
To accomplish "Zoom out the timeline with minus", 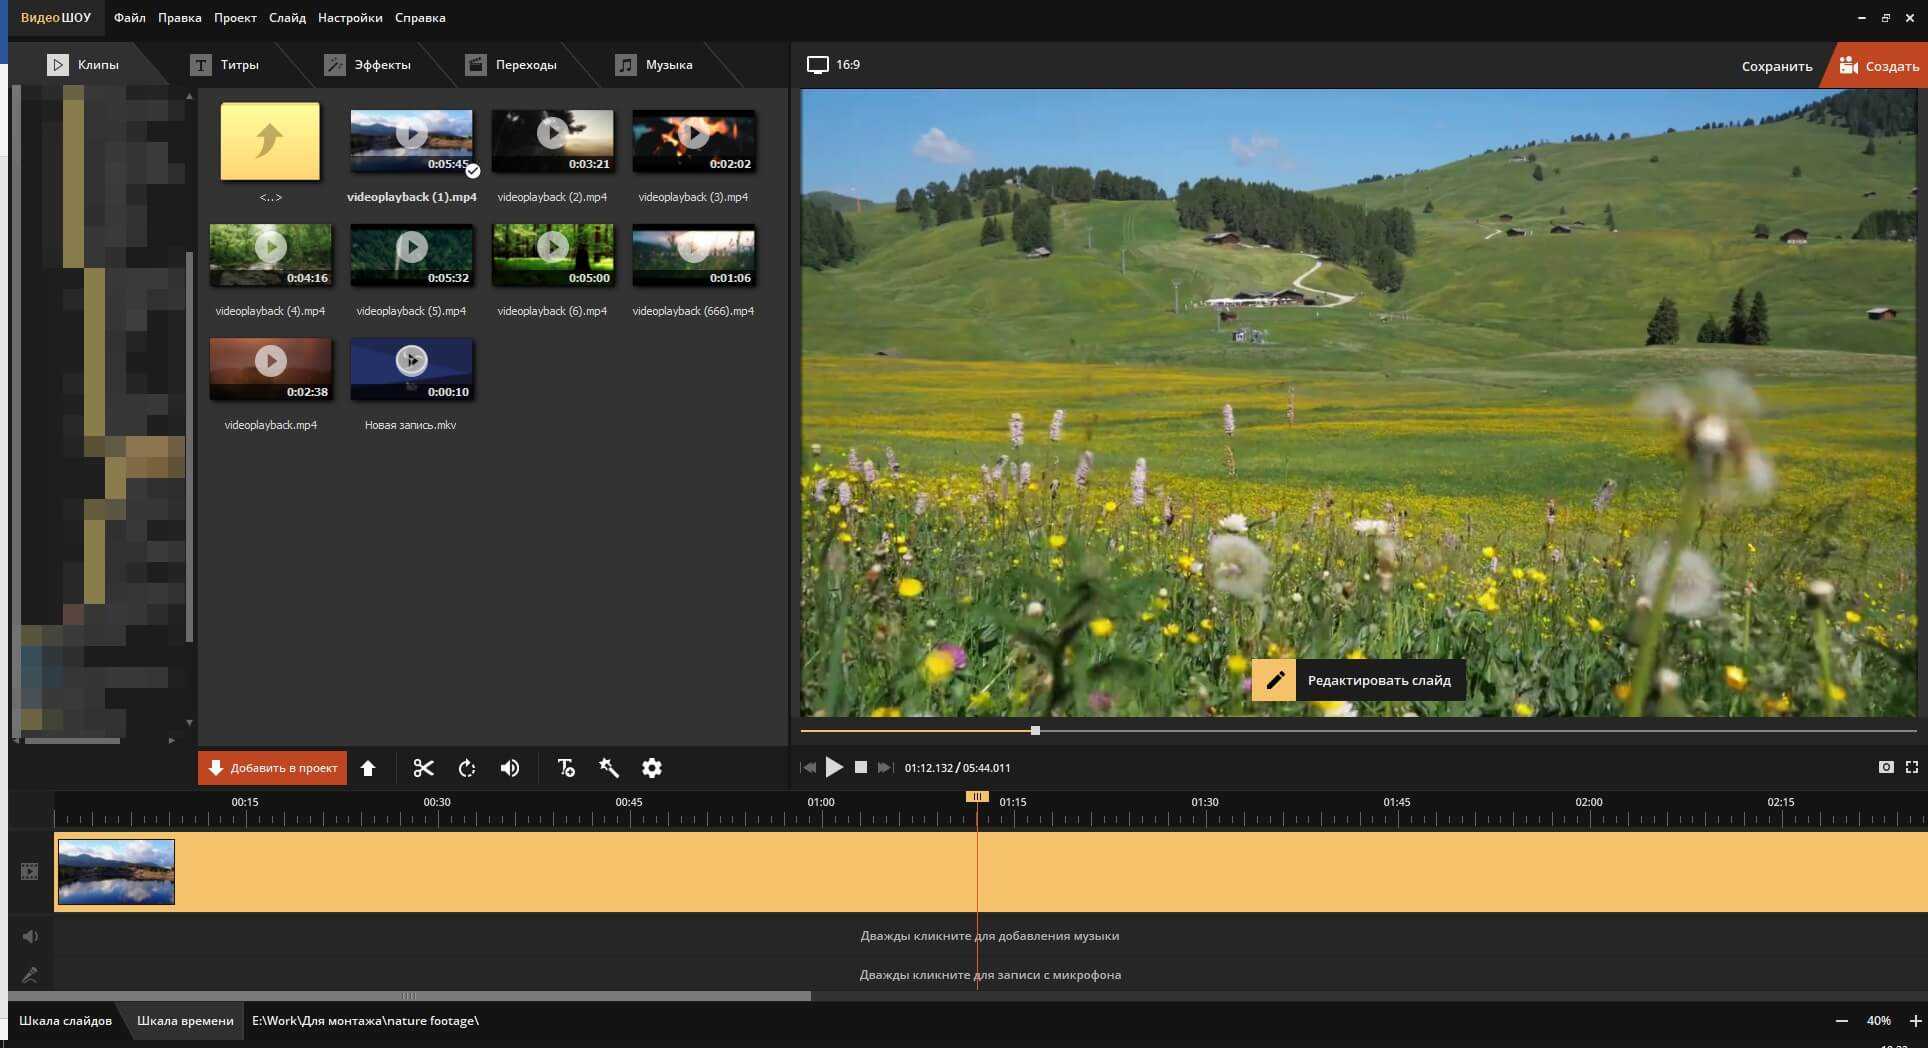I will click(x=1842, y=1021).
